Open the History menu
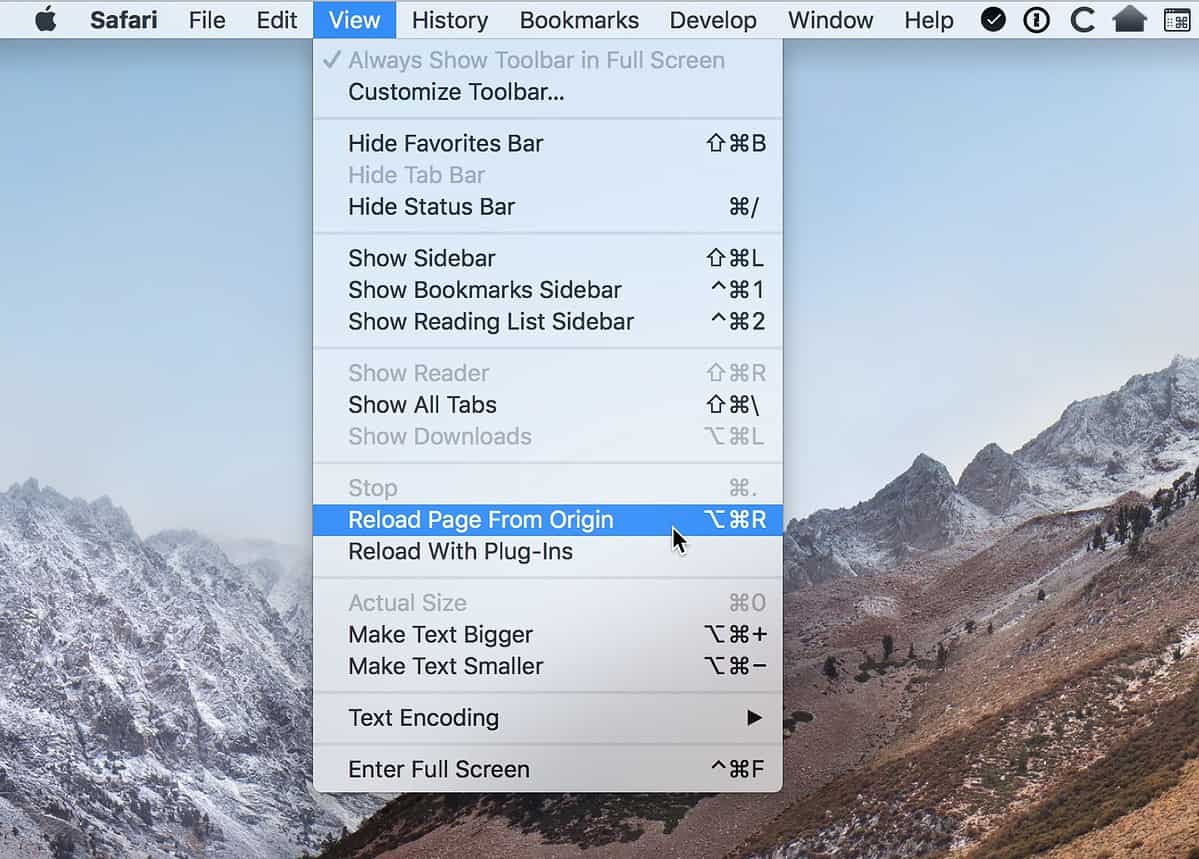Viewport: 1199px width, 859px height. (450, 19)
